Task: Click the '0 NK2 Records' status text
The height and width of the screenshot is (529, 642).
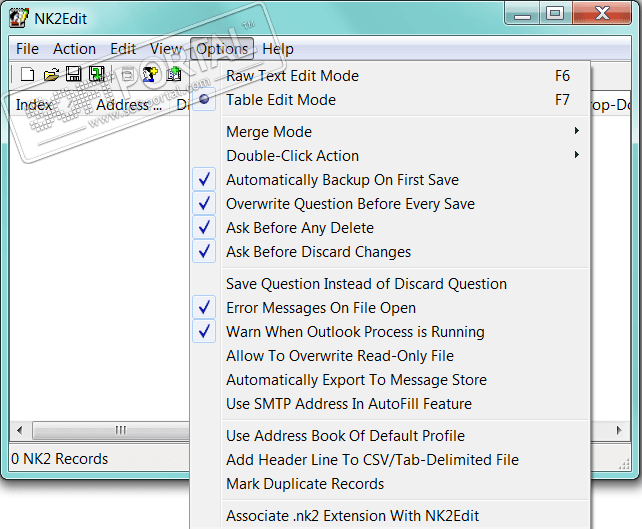Action: [x=60, y=459]
